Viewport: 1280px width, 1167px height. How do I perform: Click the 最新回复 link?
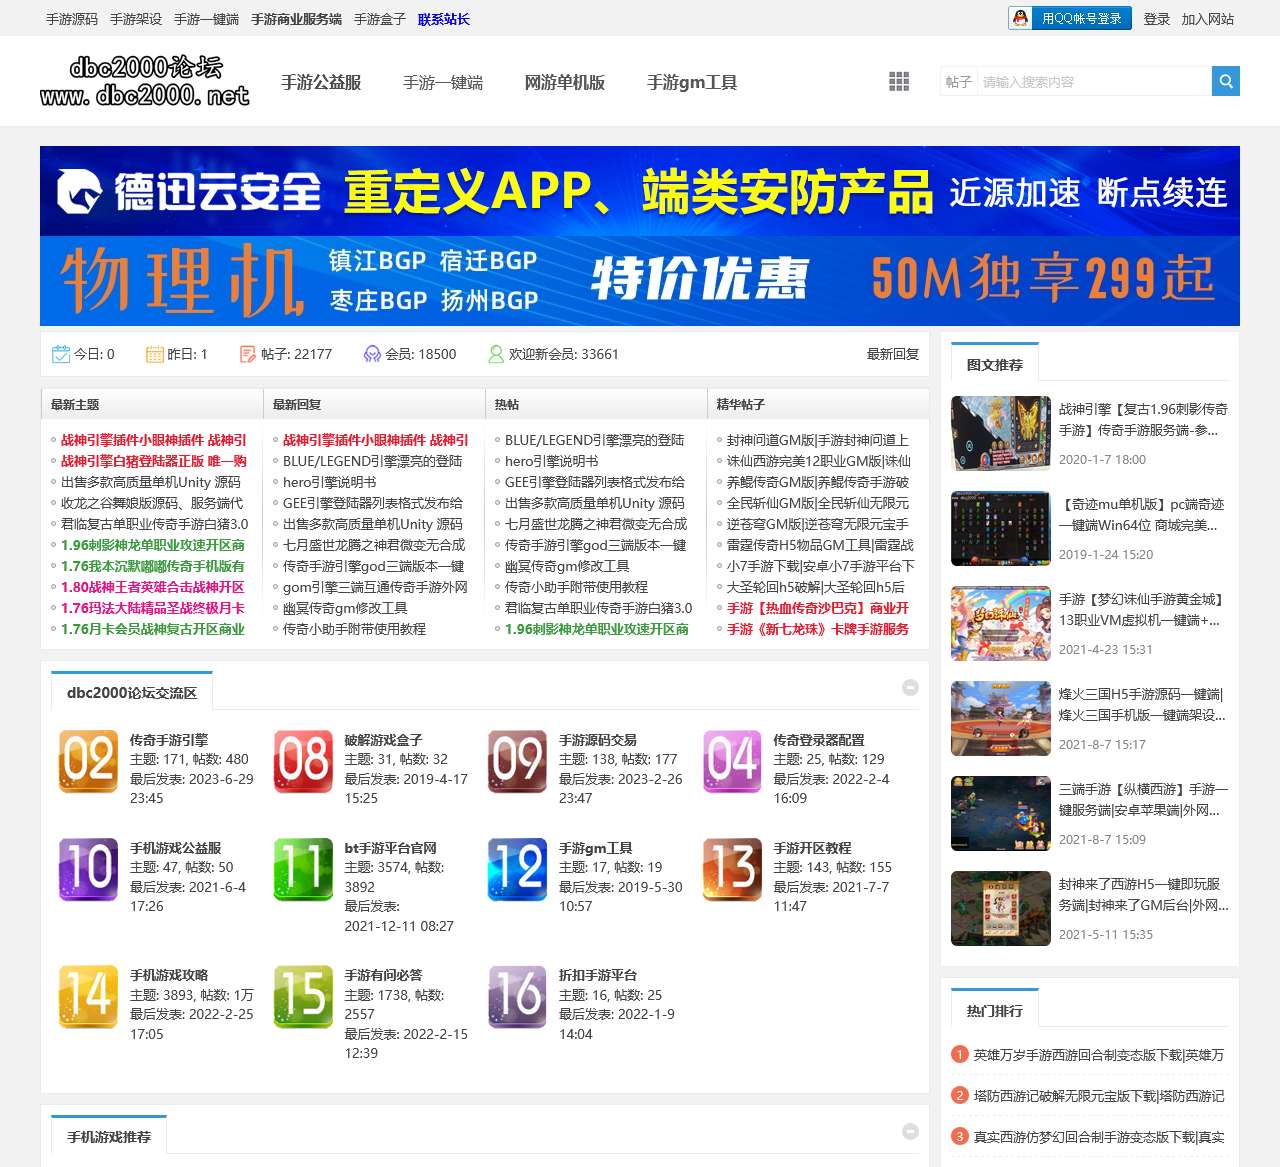(x=892, y=354)
